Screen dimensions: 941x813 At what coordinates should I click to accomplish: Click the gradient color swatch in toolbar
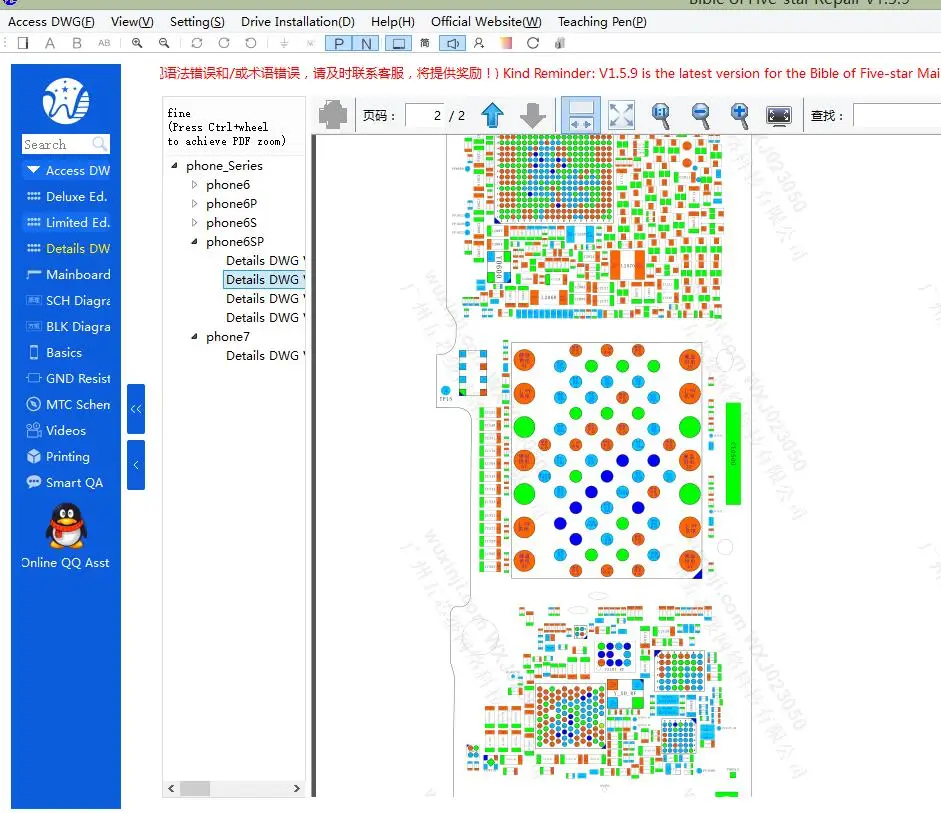[x=506, y=43]
